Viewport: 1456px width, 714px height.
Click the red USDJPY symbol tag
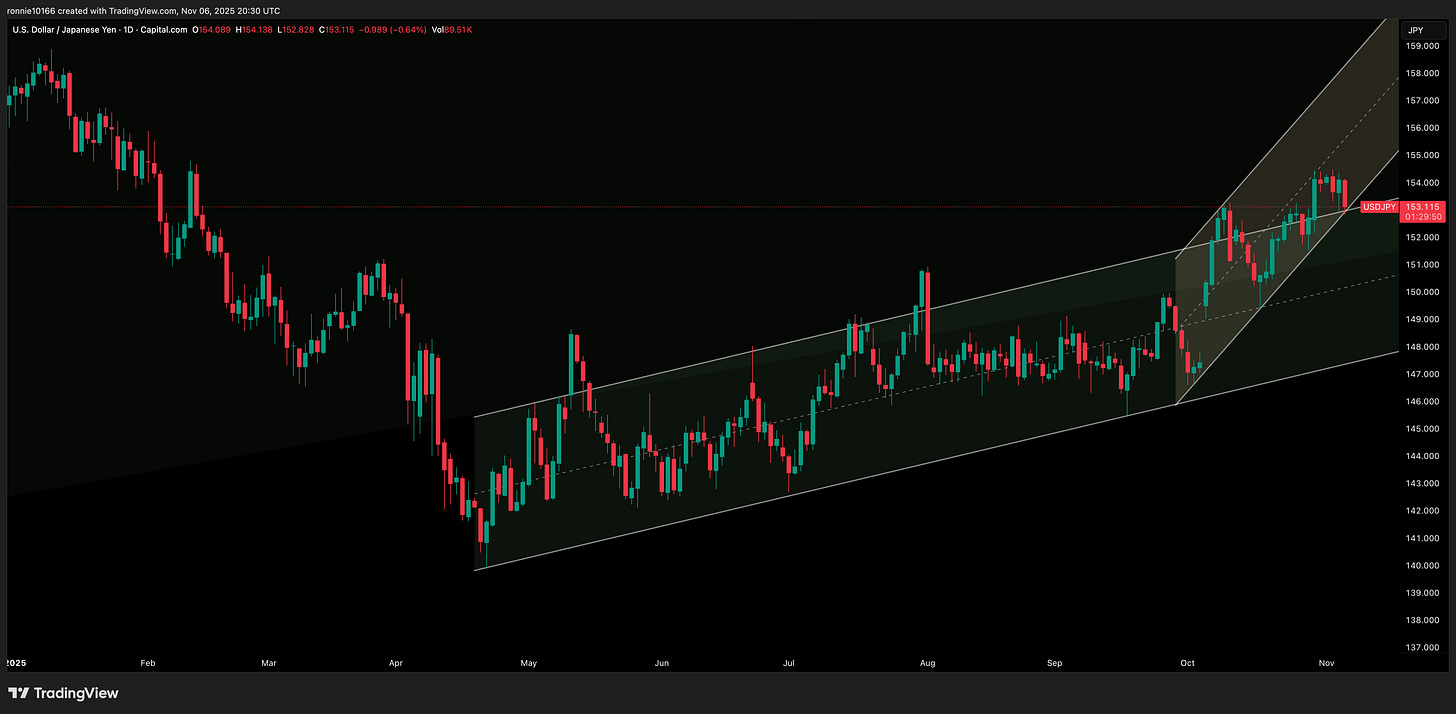(x=1380, y=206)
